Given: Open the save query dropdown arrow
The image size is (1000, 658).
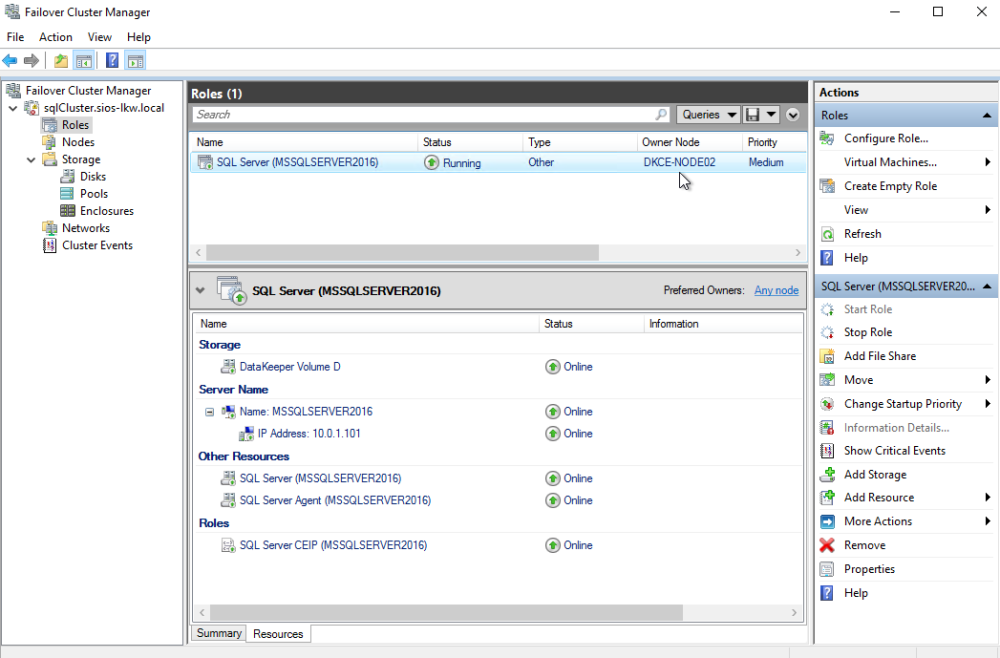Looking at the screenshot, I should pyautogui.click(x=771, y=115).
